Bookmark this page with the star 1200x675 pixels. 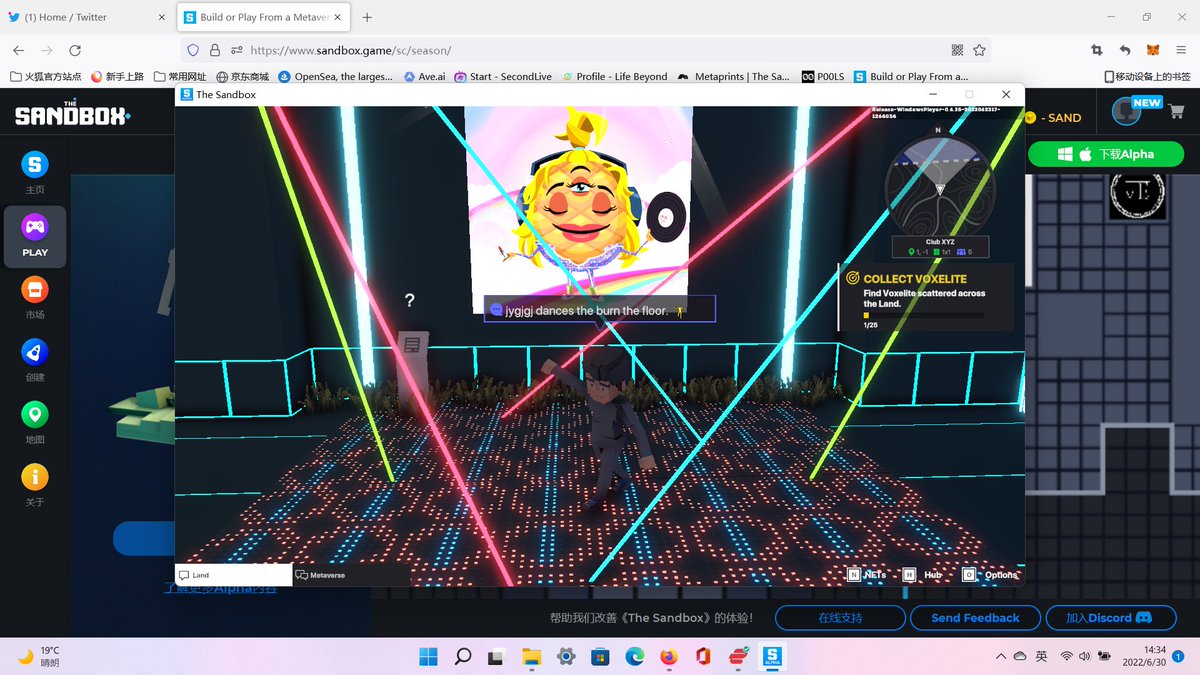coord(980,50)
